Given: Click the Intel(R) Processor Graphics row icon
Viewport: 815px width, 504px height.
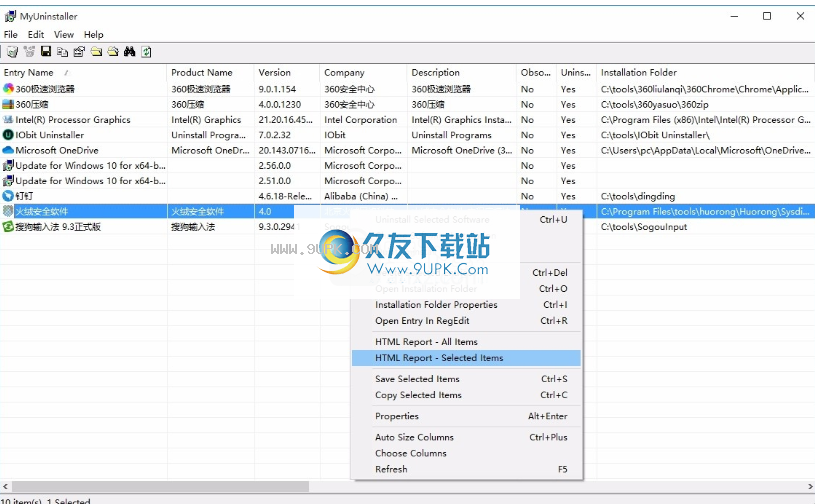Looking at the screenshot, I should [8, 120].
